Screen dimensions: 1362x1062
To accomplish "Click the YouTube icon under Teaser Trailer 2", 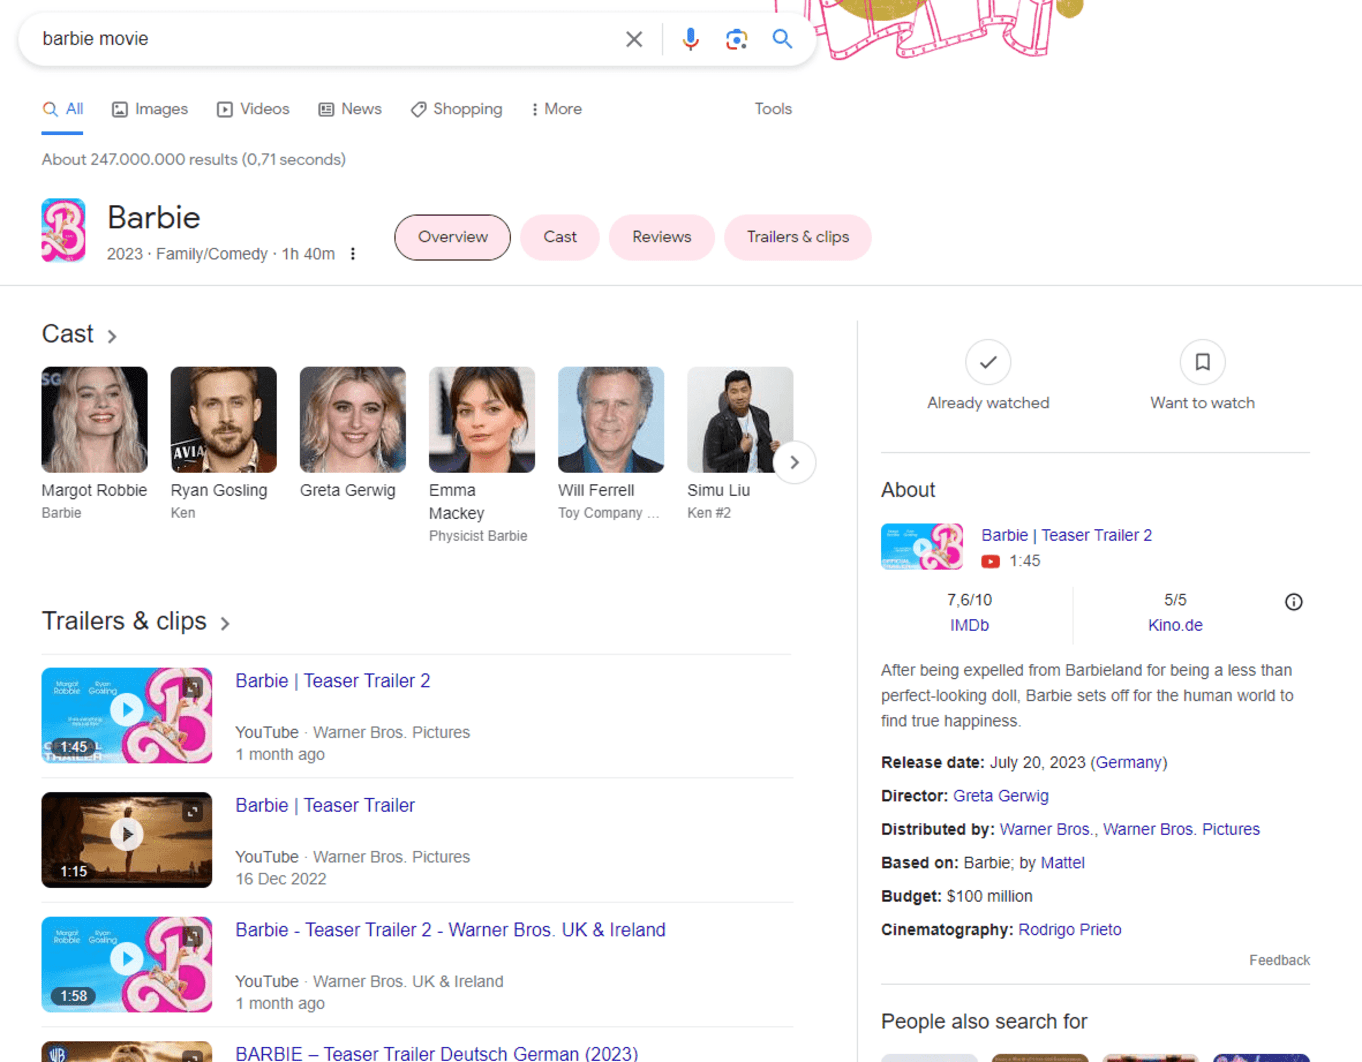I will (990, 562).
